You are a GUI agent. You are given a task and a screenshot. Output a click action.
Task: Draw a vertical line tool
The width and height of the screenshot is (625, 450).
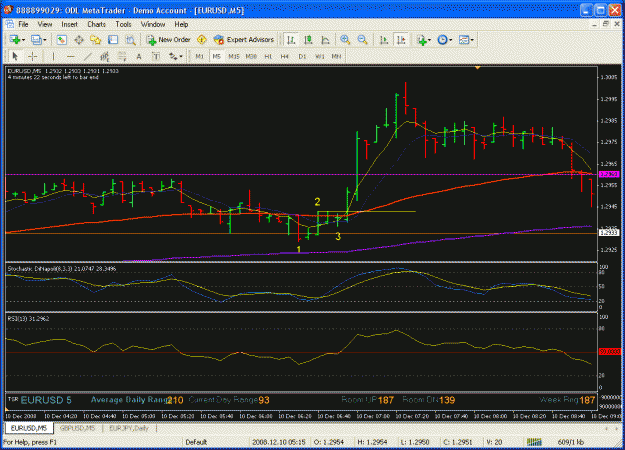pyautogui.click(x=53, y=57)
